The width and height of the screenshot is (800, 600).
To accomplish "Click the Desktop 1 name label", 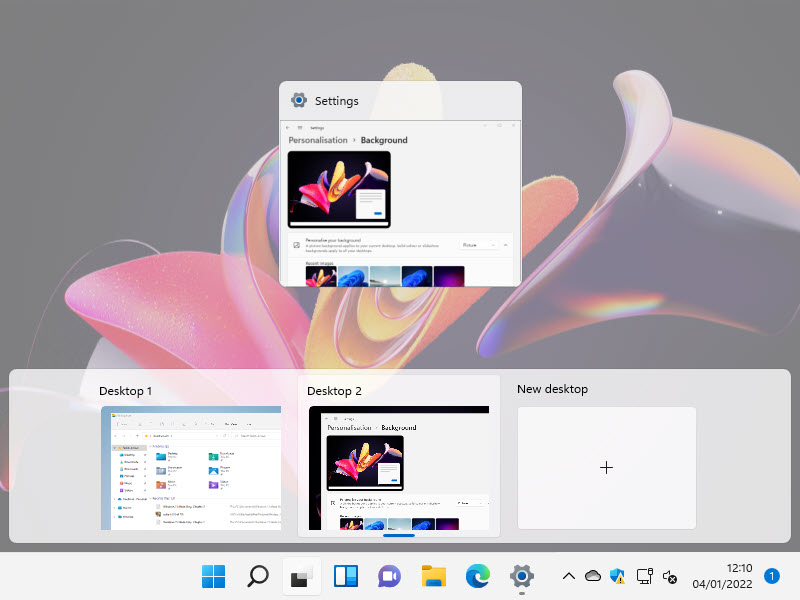I will pyautogui.click(x=125, y=391).
